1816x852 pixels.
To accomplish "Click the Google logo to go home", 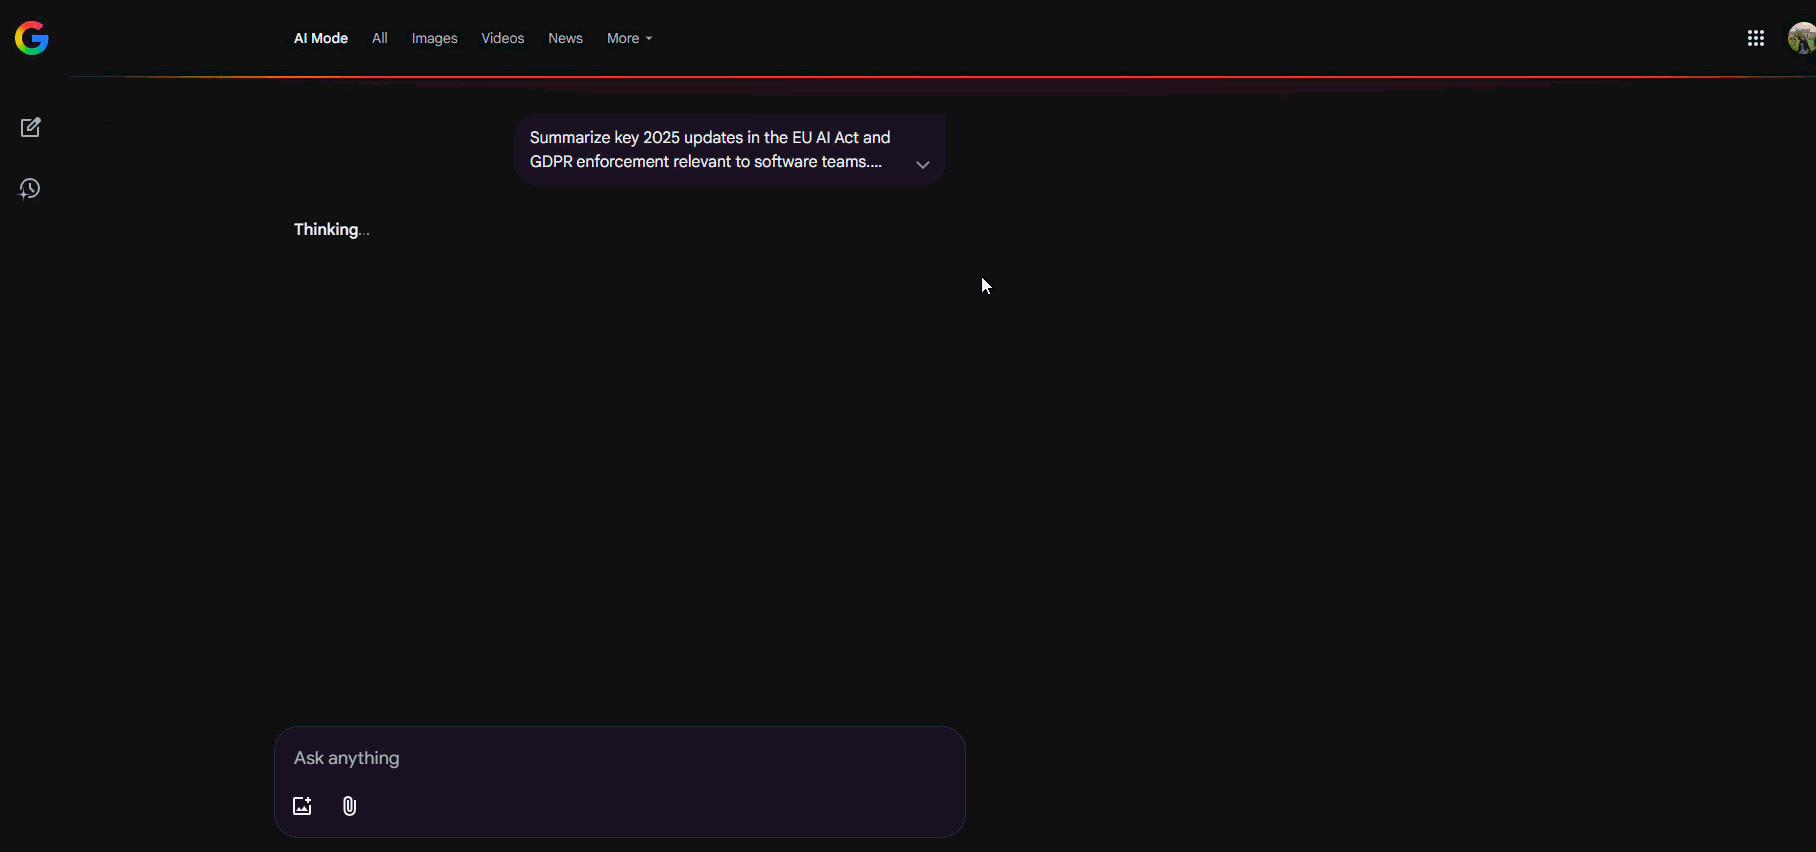I will [32, 38].
